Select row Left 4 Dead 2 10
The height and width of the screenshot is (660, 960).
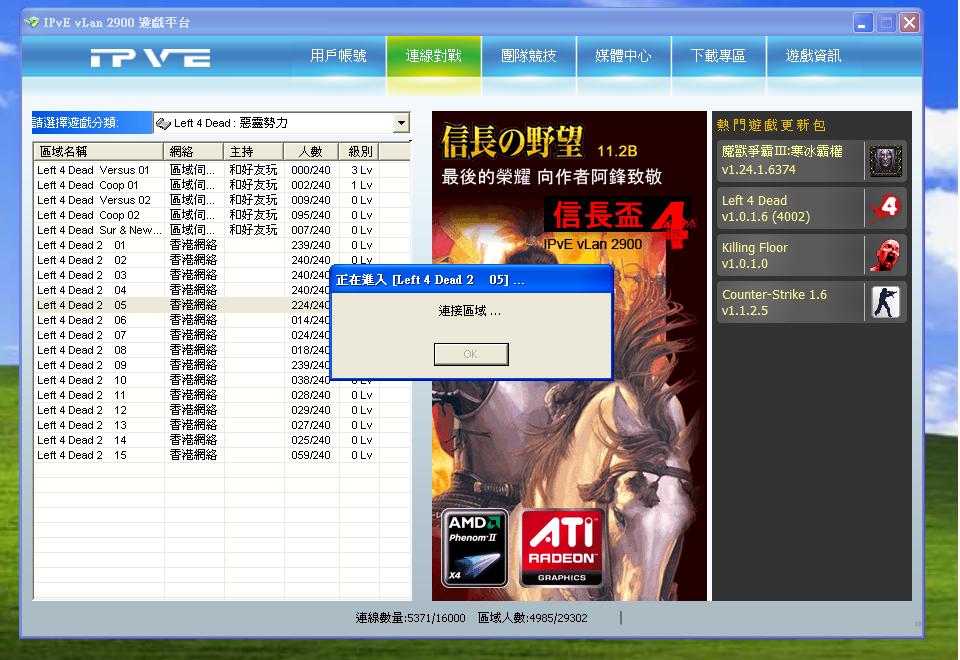[184, 380]
